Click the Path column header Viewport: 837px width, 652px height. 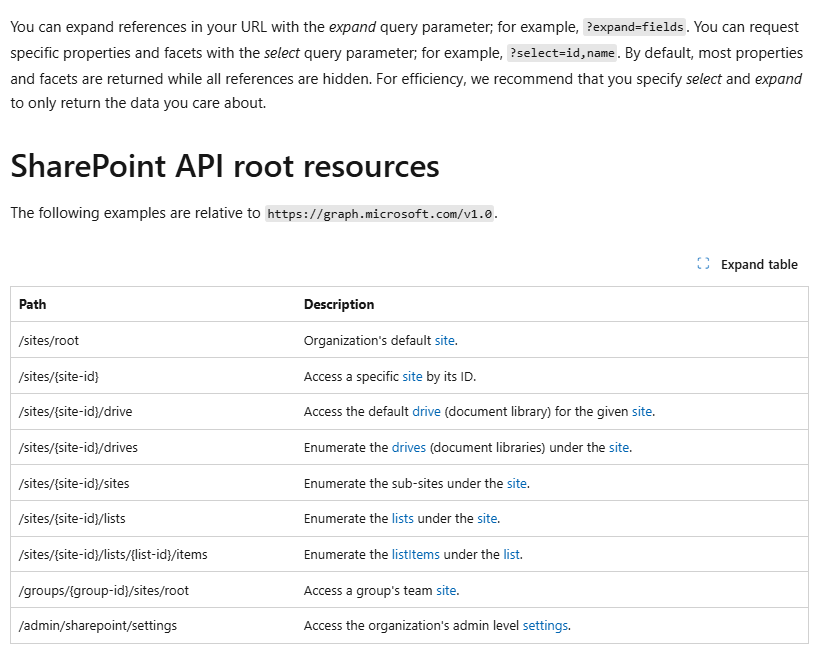tap(33, 304)
